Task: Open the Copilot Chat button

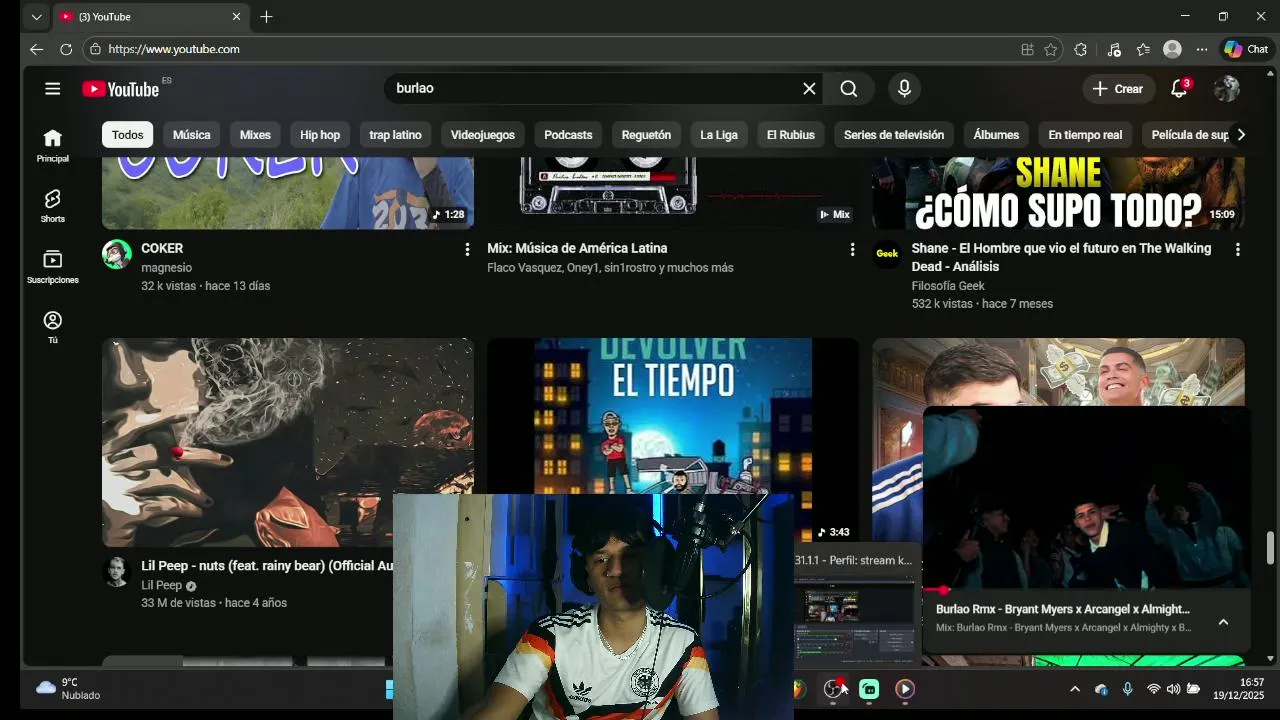Action: [1246, 49]
